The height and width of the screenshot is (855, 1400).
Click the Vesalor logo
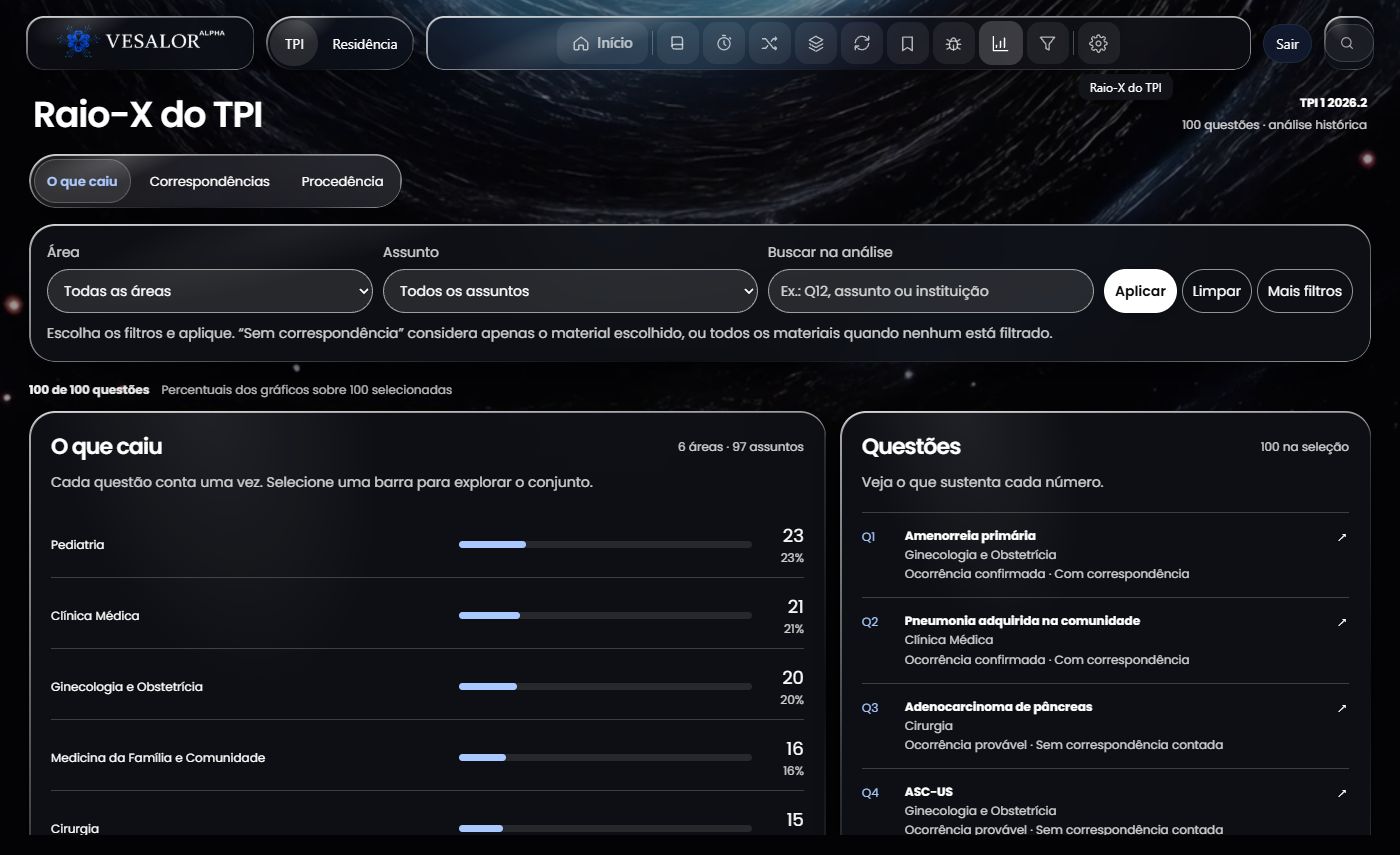tap(140, 43)
